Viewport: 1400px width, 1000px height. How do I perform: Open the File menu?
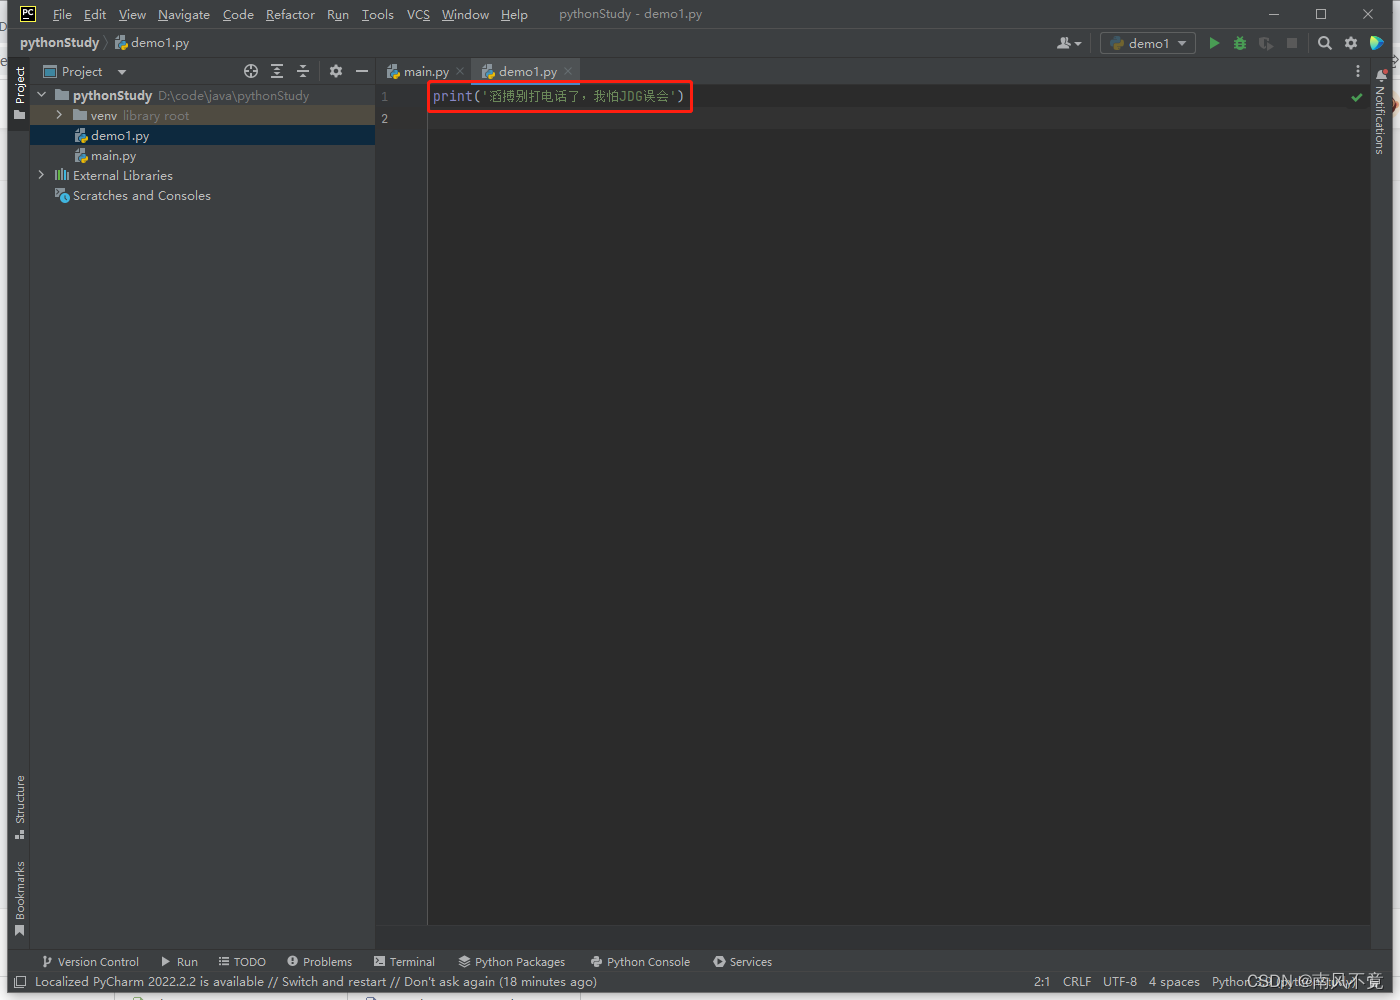pyautogui.click(x=62, y=14)
